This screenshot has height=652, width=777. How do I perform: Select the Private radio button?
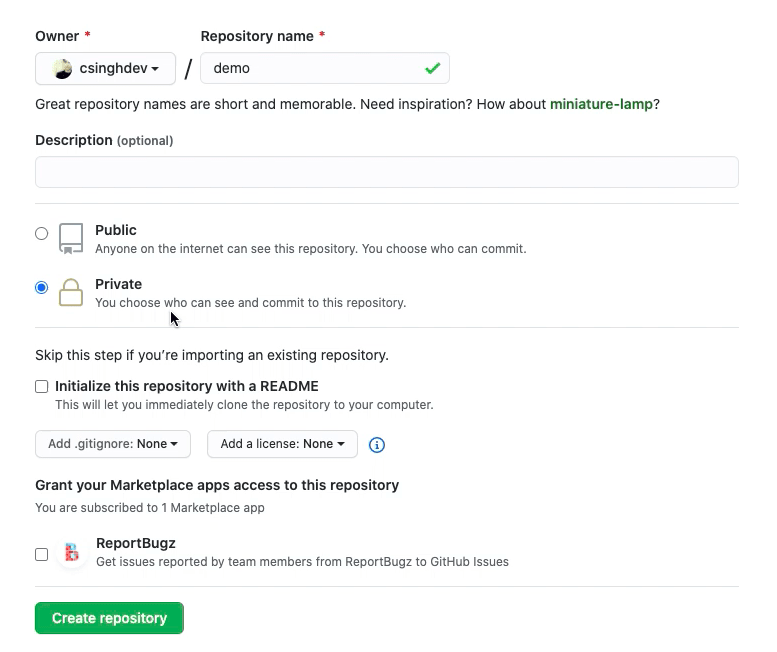(x=42, y=287)
